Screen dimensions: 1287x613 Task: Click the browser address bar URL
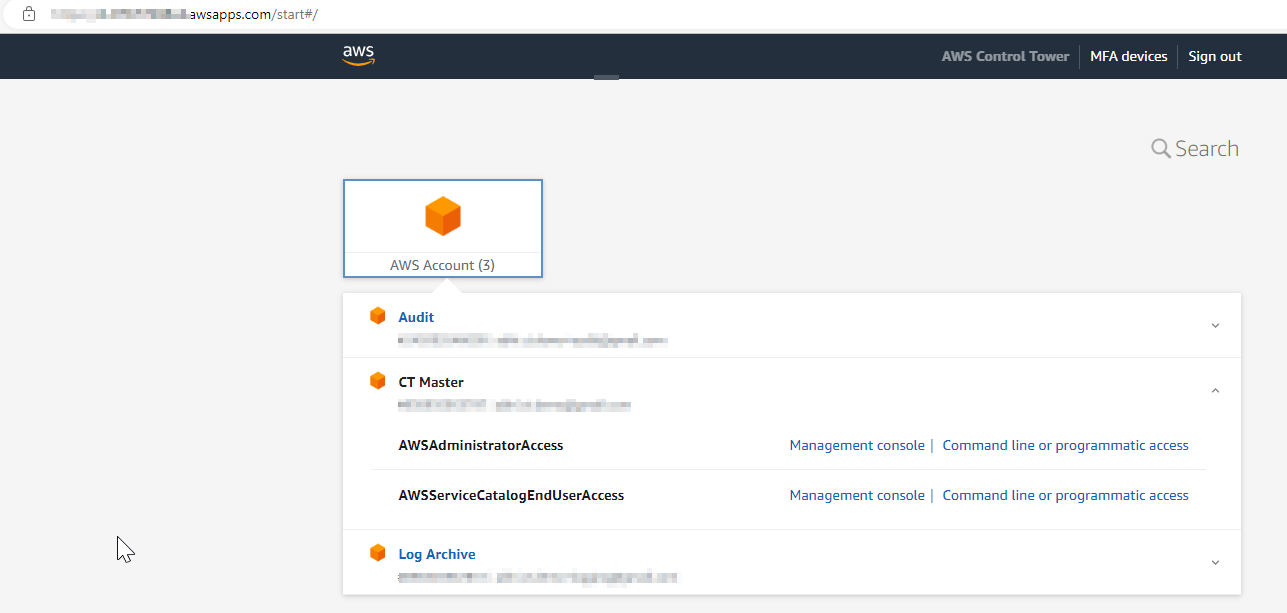click(x=184, y=15)
